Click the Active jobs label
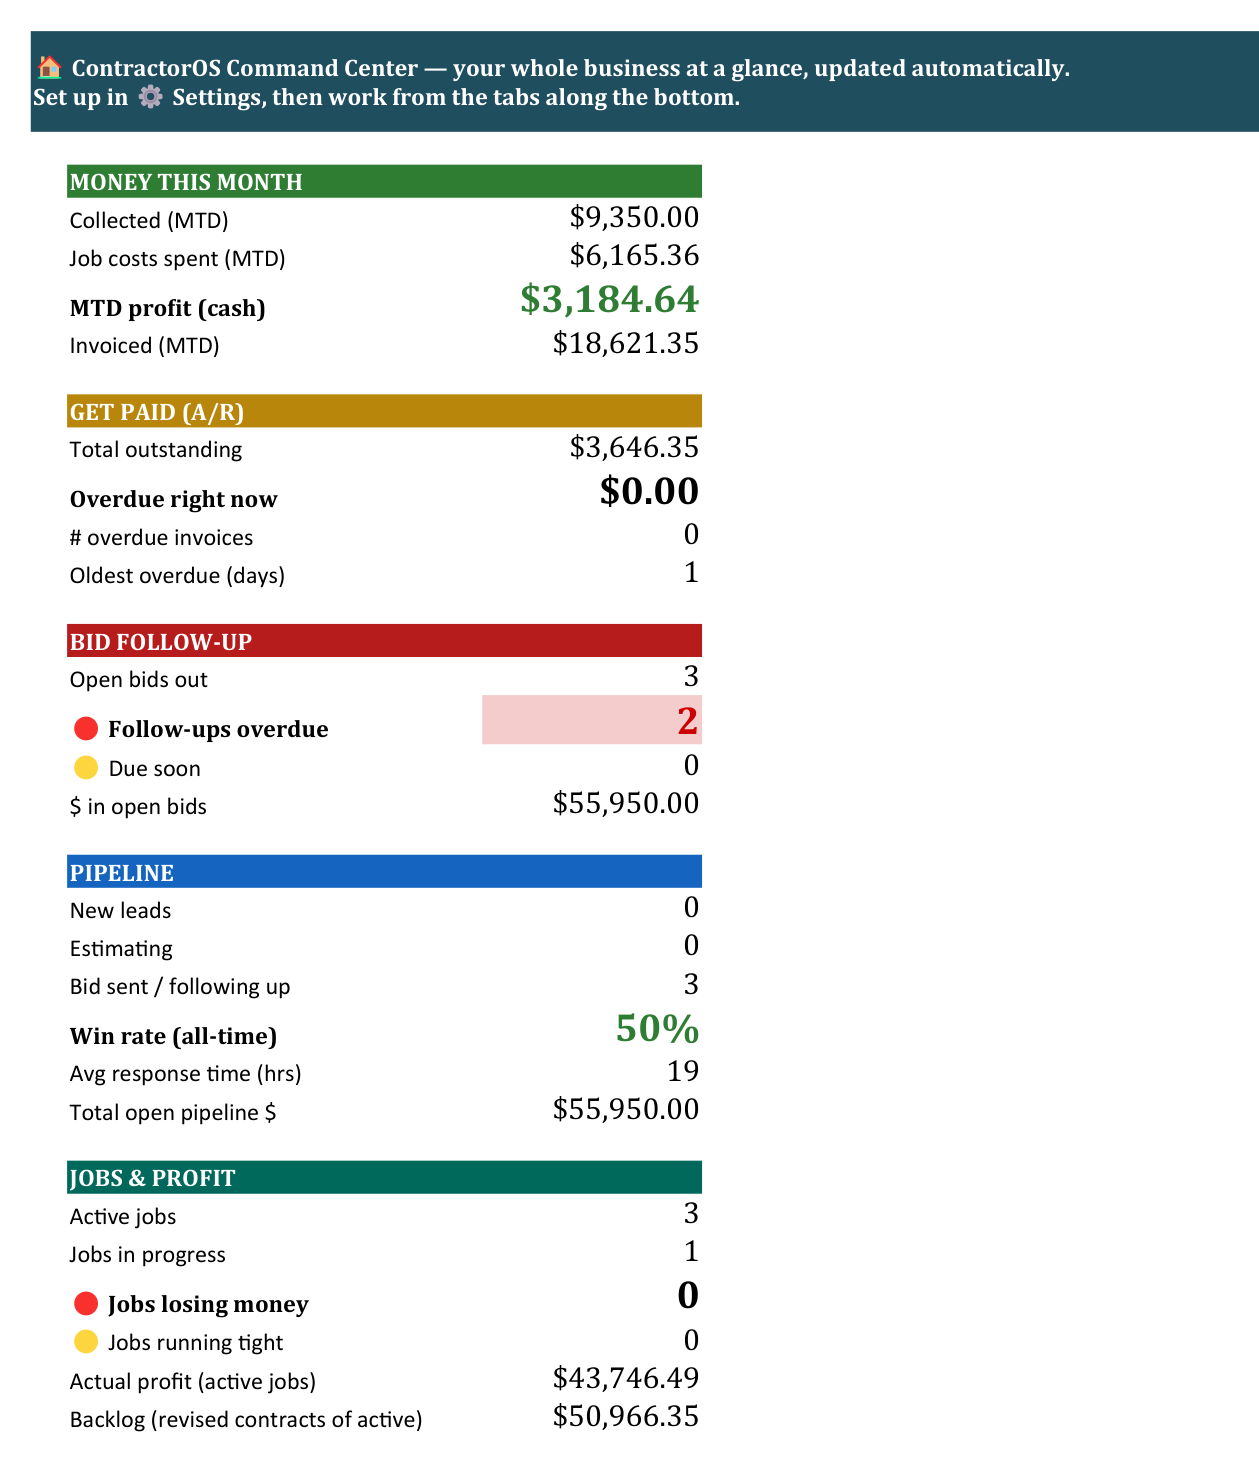Viewport: 1259px width, 1465px height. pos(123,1217)
